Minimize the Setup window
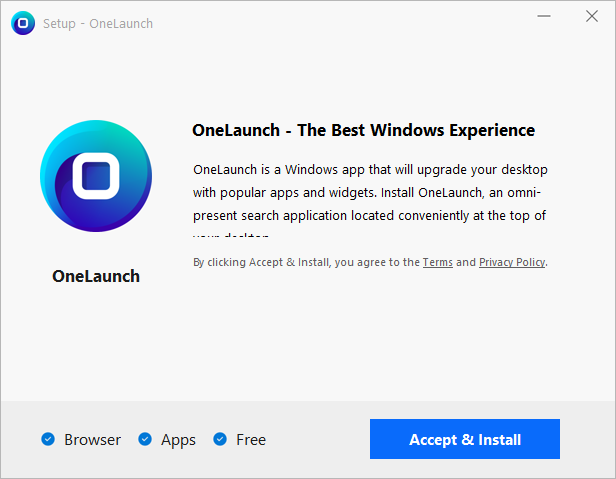Image resolution: width=616 pixels, height=479 pixels. 545,17
